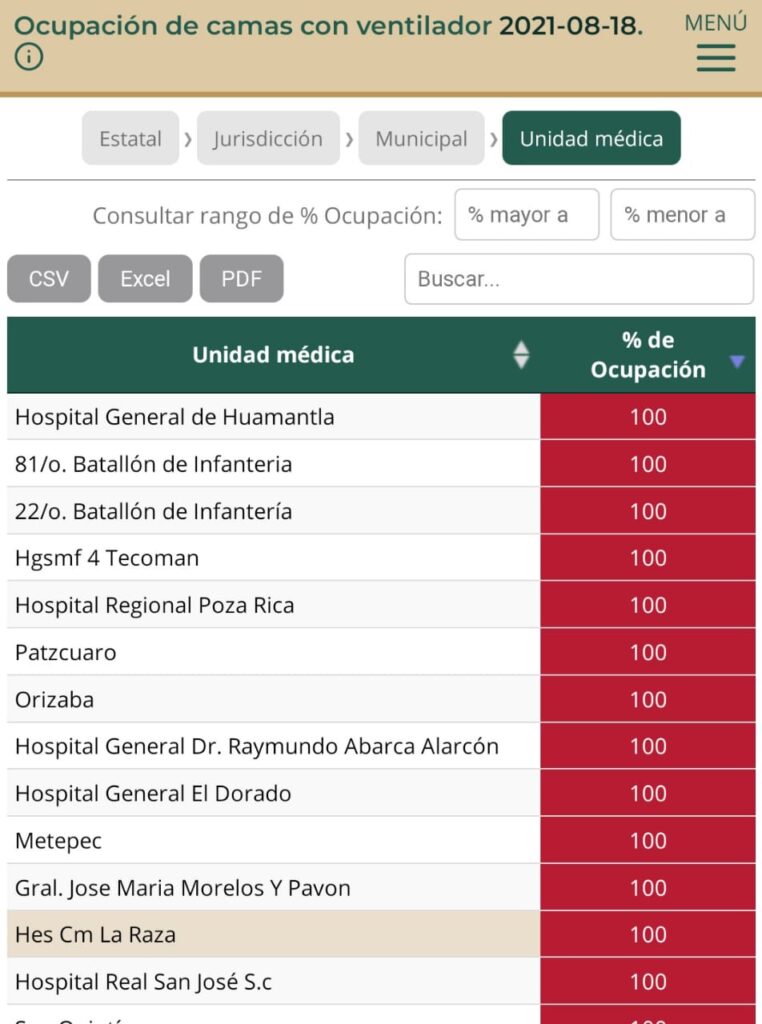Viewport: 762px width, 1024px height.
Task: Click the info circle icon under title
Action: [x=29, y=58]
